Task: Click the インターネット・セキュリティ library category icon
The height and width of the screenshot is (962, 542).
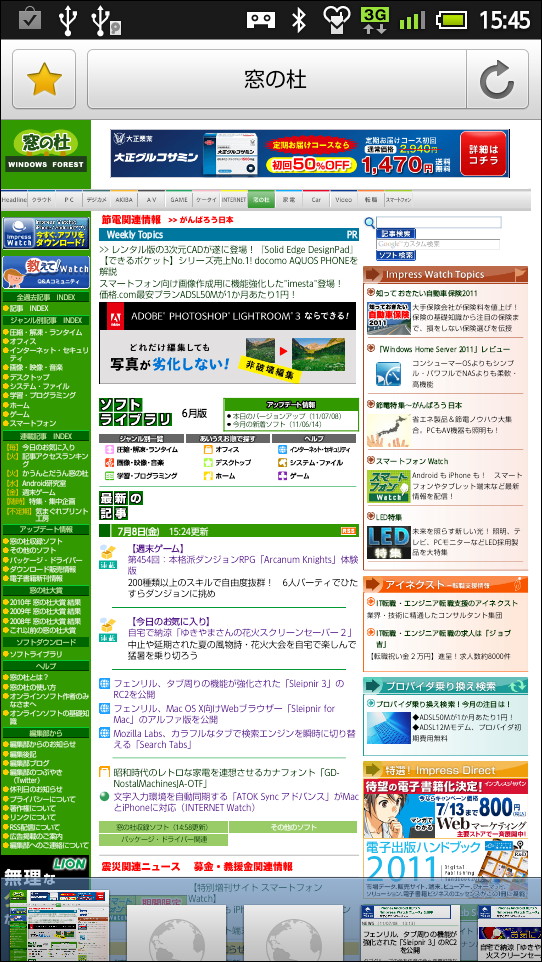Action: (282, 449)
